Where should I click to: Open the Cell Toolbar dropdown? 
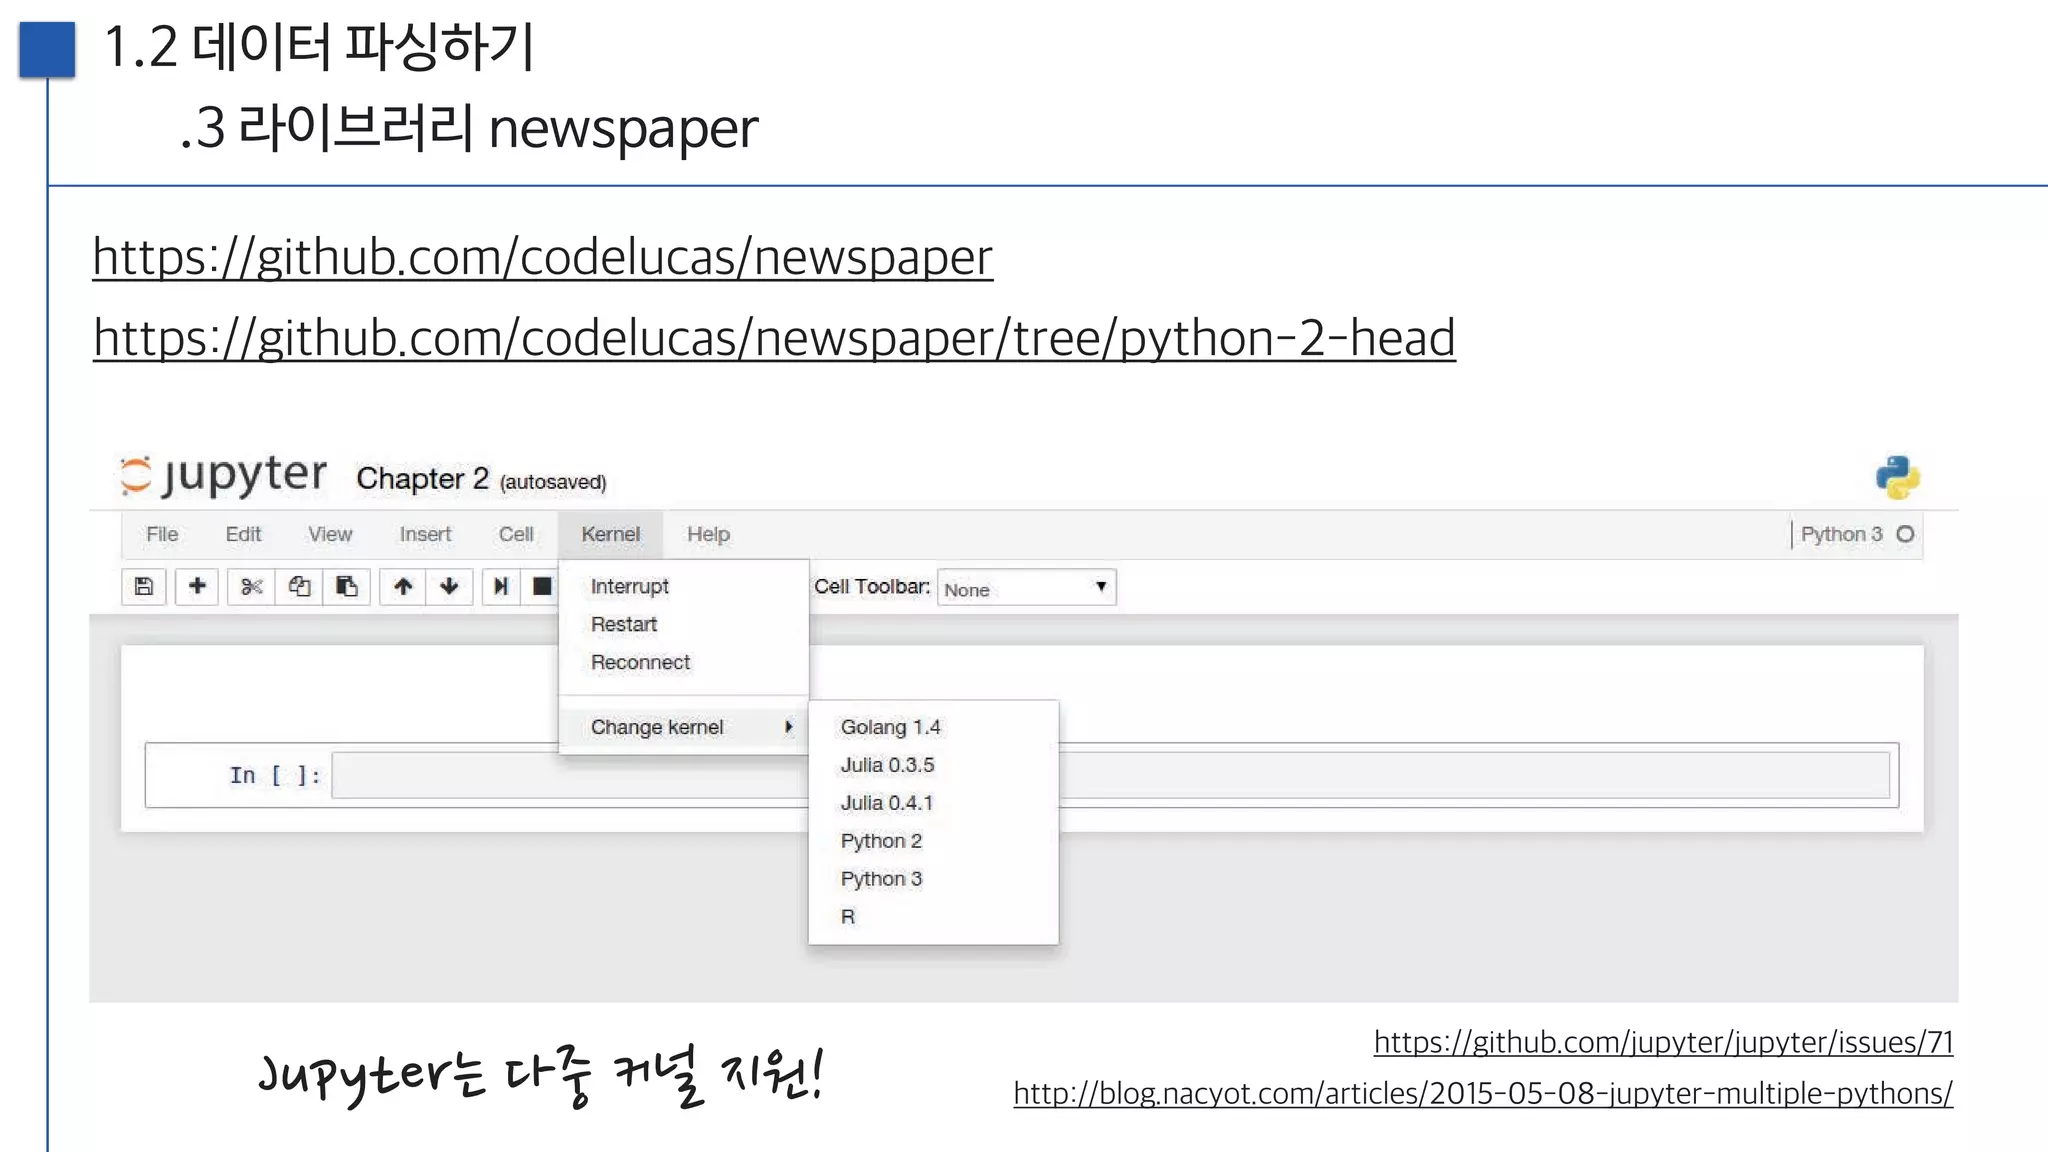coord(1026,588)
